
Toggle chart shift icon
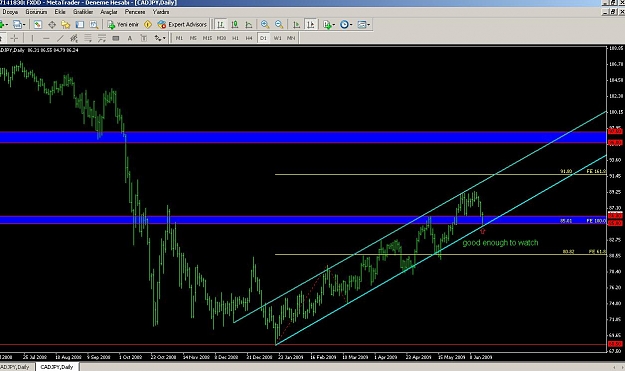[311, 25]
